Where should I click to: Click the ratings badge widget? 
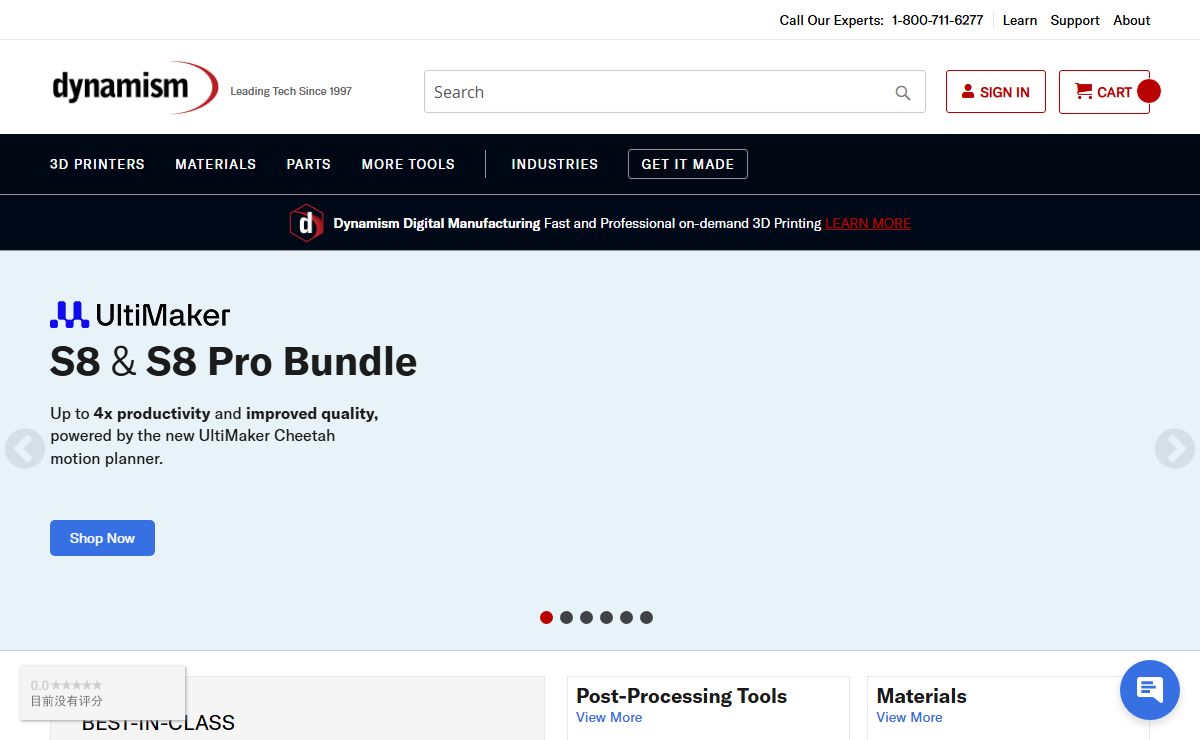tap(102, 692)
